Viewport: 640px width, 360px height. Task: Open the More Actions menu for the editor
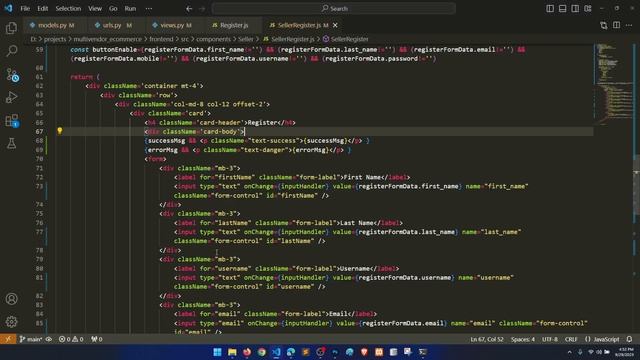pyautogui.click(x=629, y=25)
